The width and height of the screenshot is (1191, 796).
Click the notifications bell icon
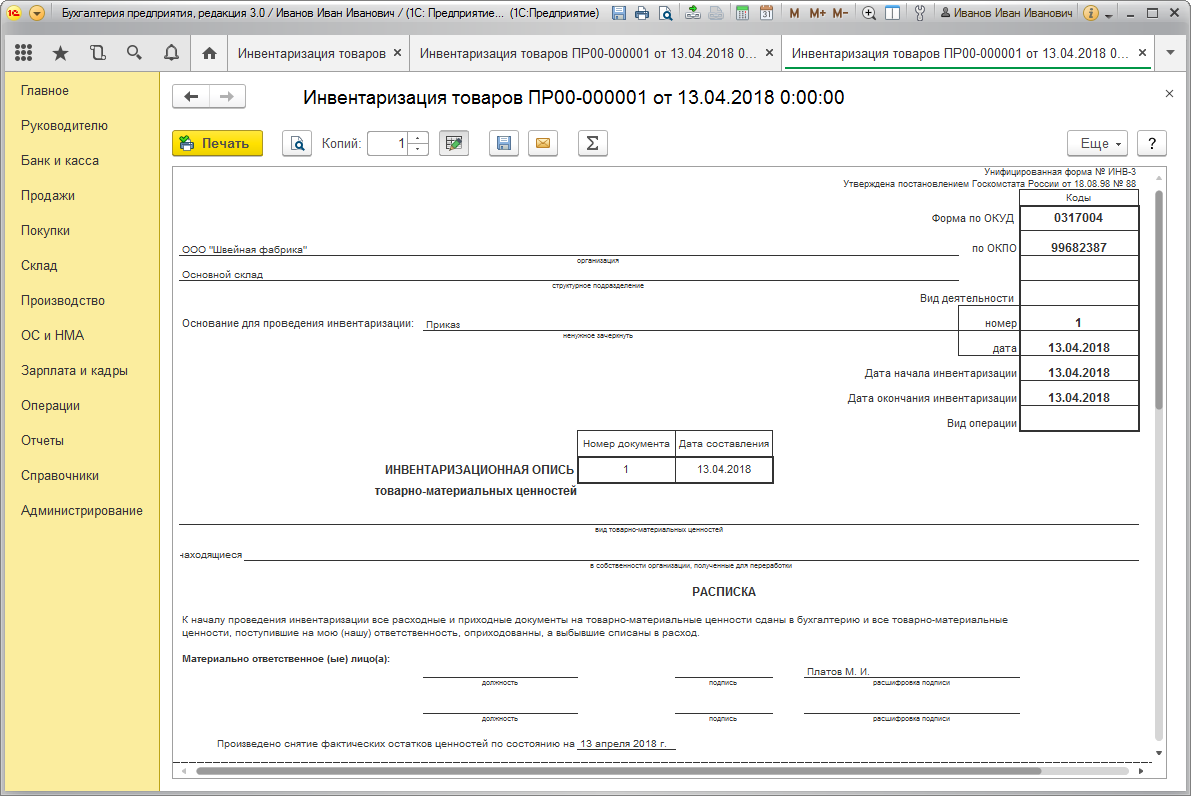171,53
